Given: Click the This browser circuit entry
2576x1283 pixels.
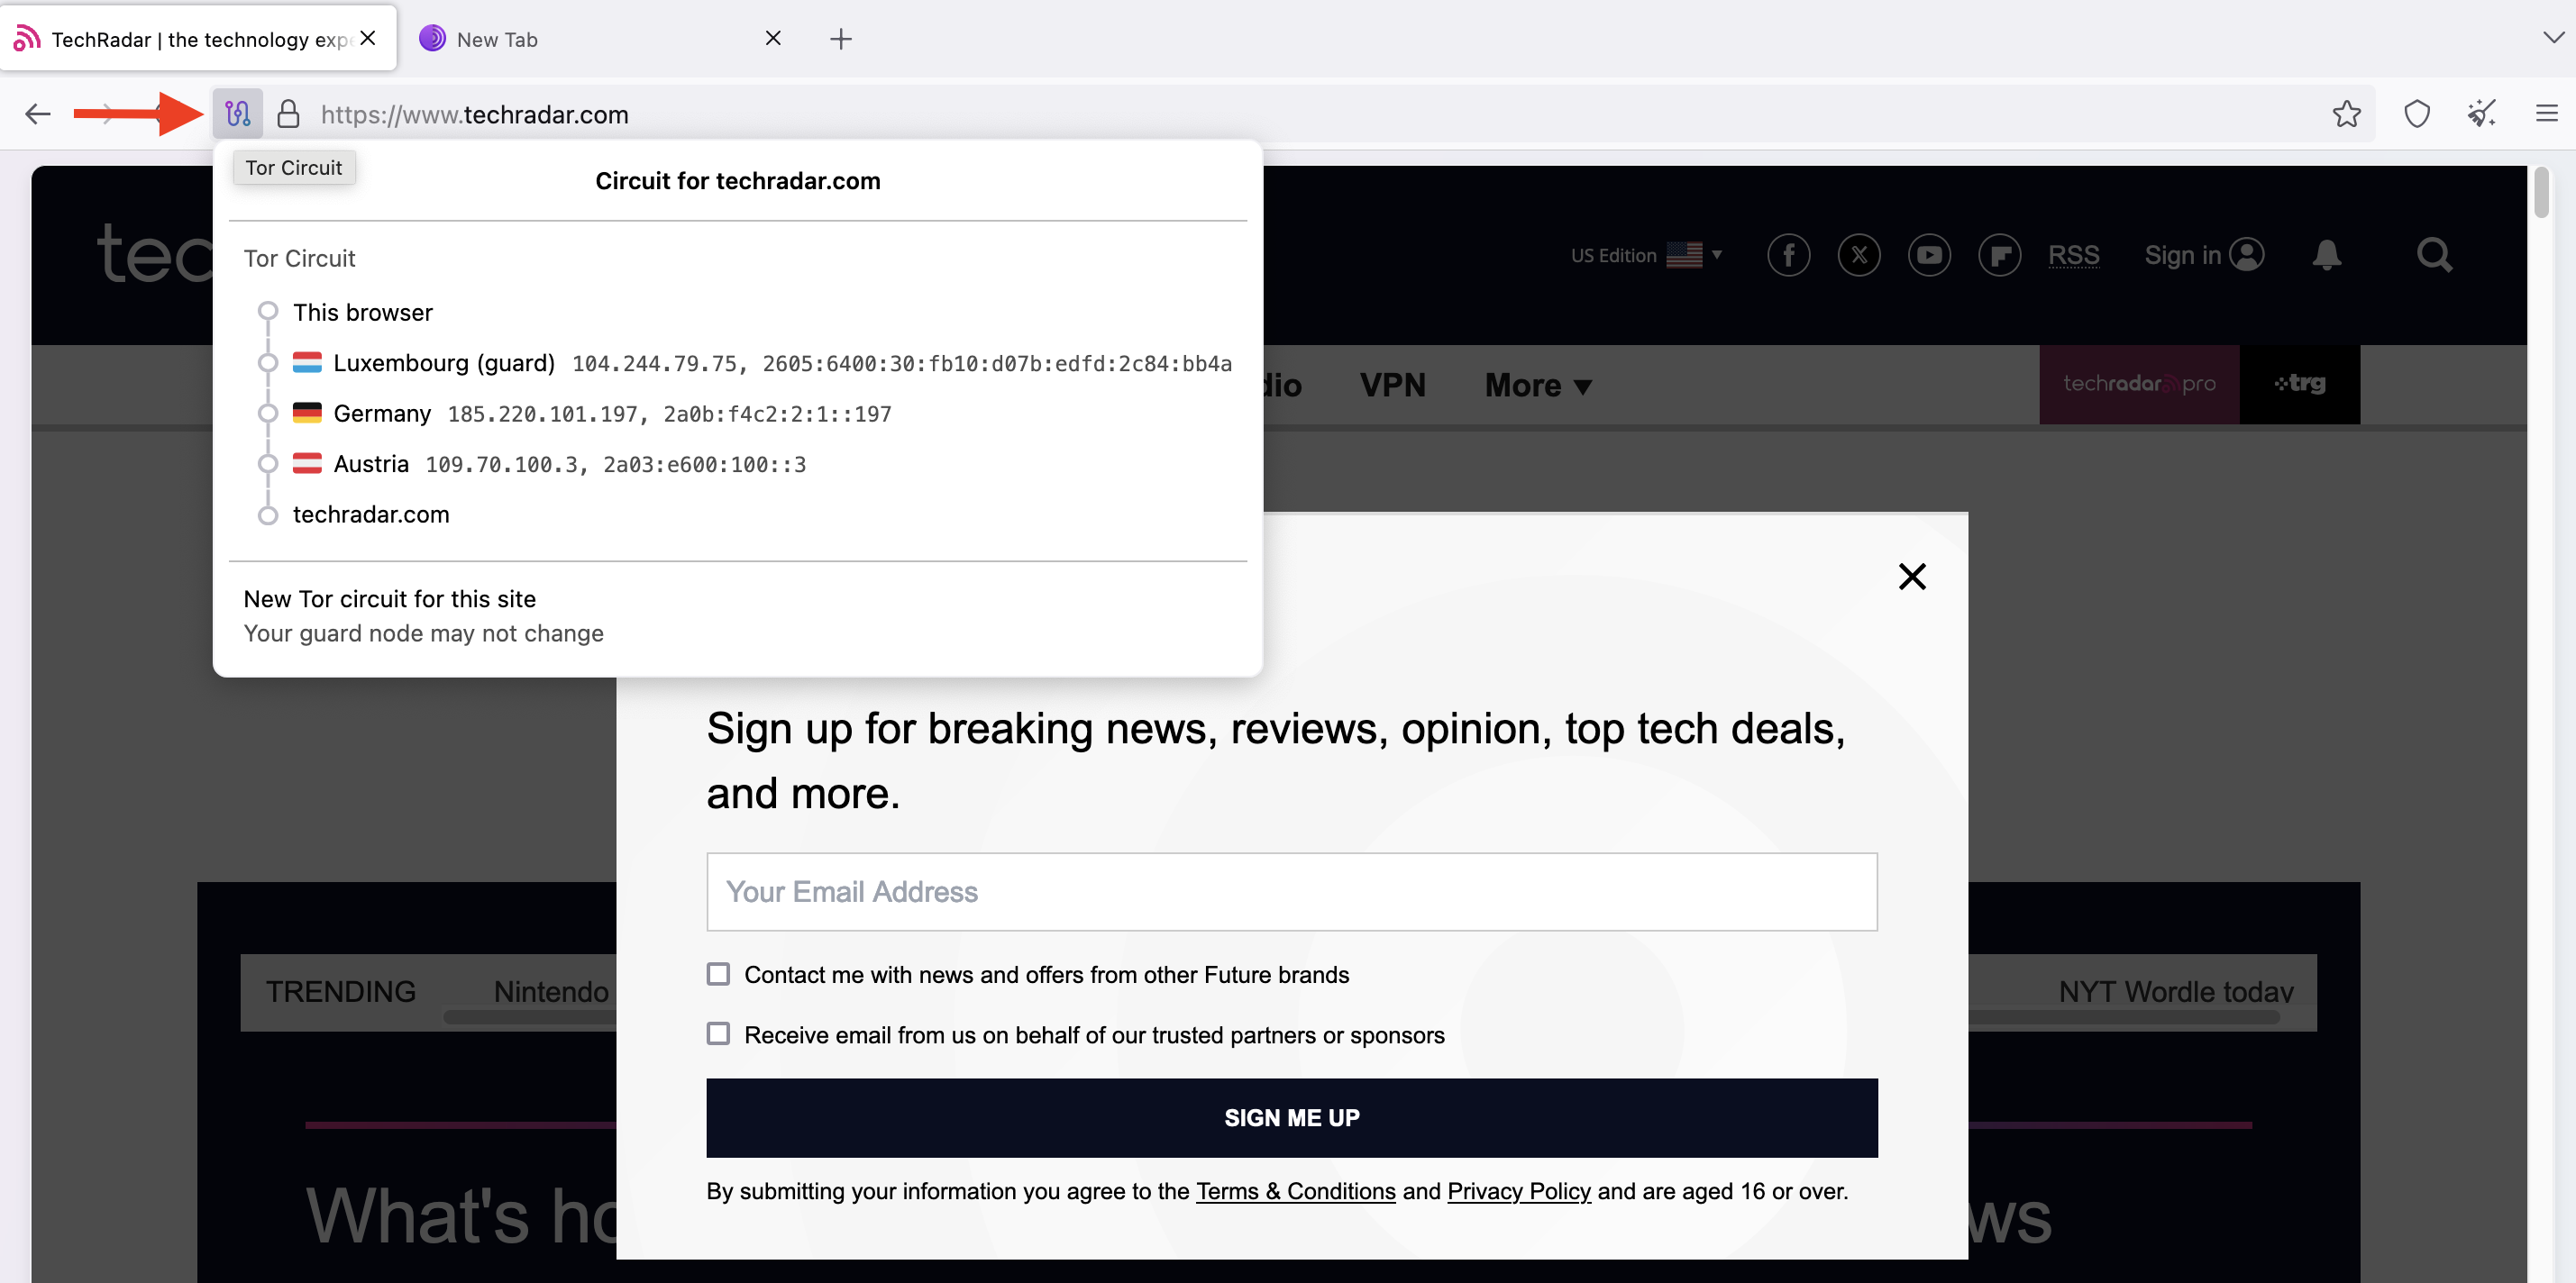Looking at the screenshot, I should pyautogui.click(x=362, y=312).
